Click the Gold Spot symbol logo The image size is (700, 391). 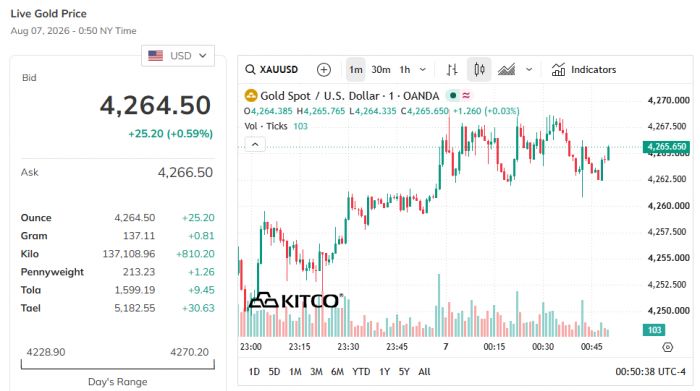click(251, 96)
